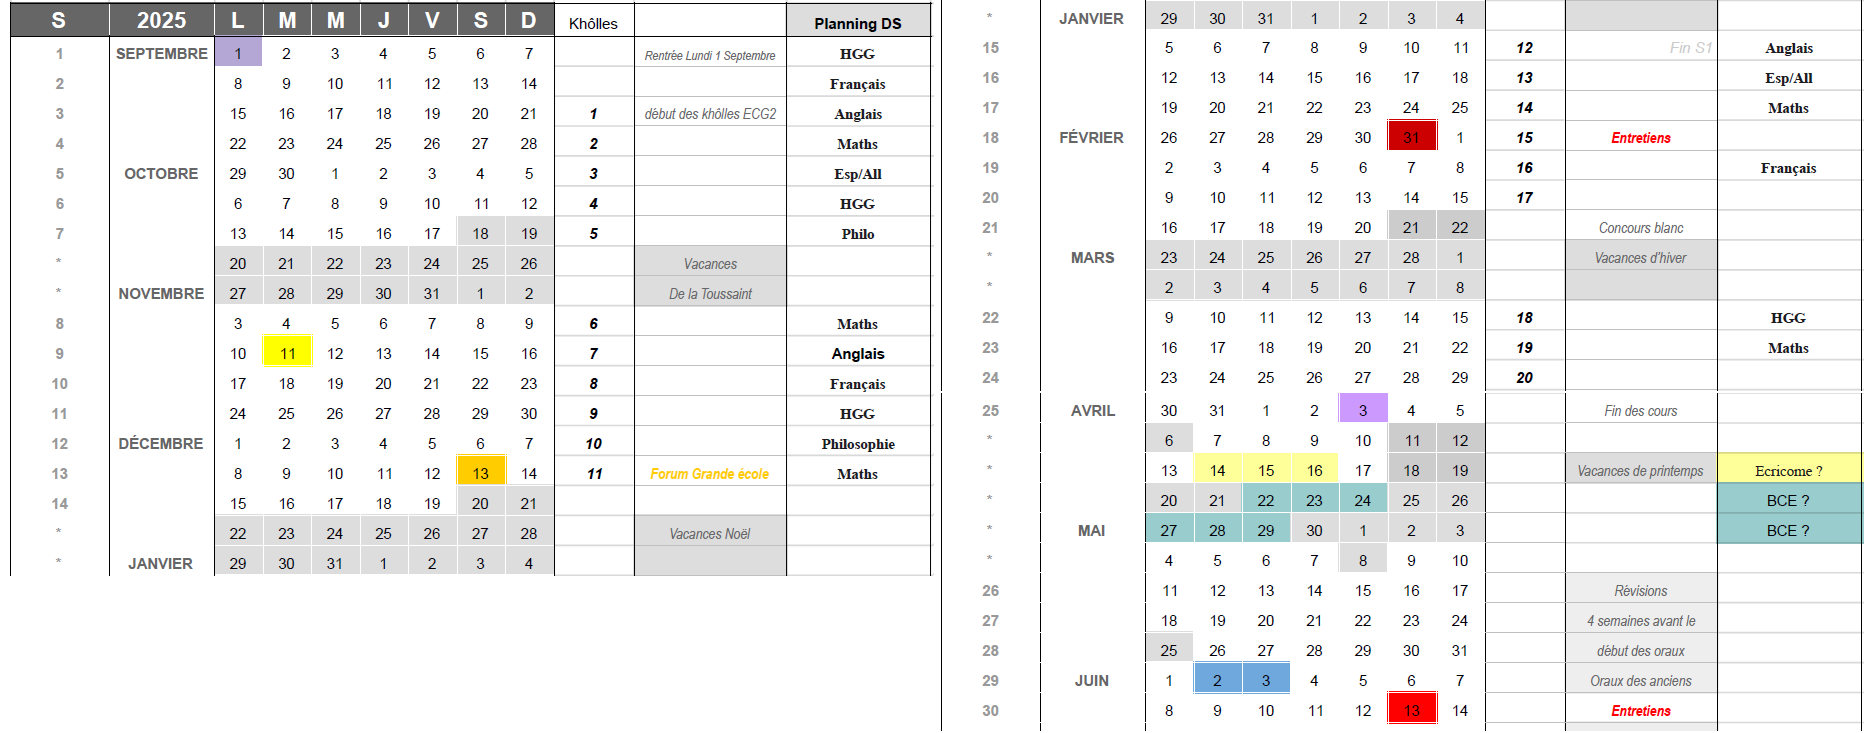Click the '2025' year header cell
The height and width of the screenshot is (733, 1864).
pyautogui.click(x=161, y=20)
